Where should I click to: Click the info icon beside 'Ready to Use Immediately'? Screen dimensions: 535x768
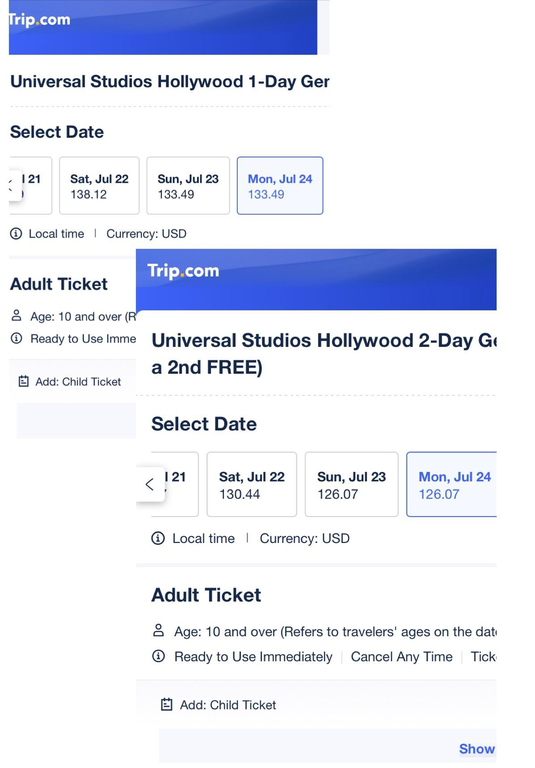point(158,656)
